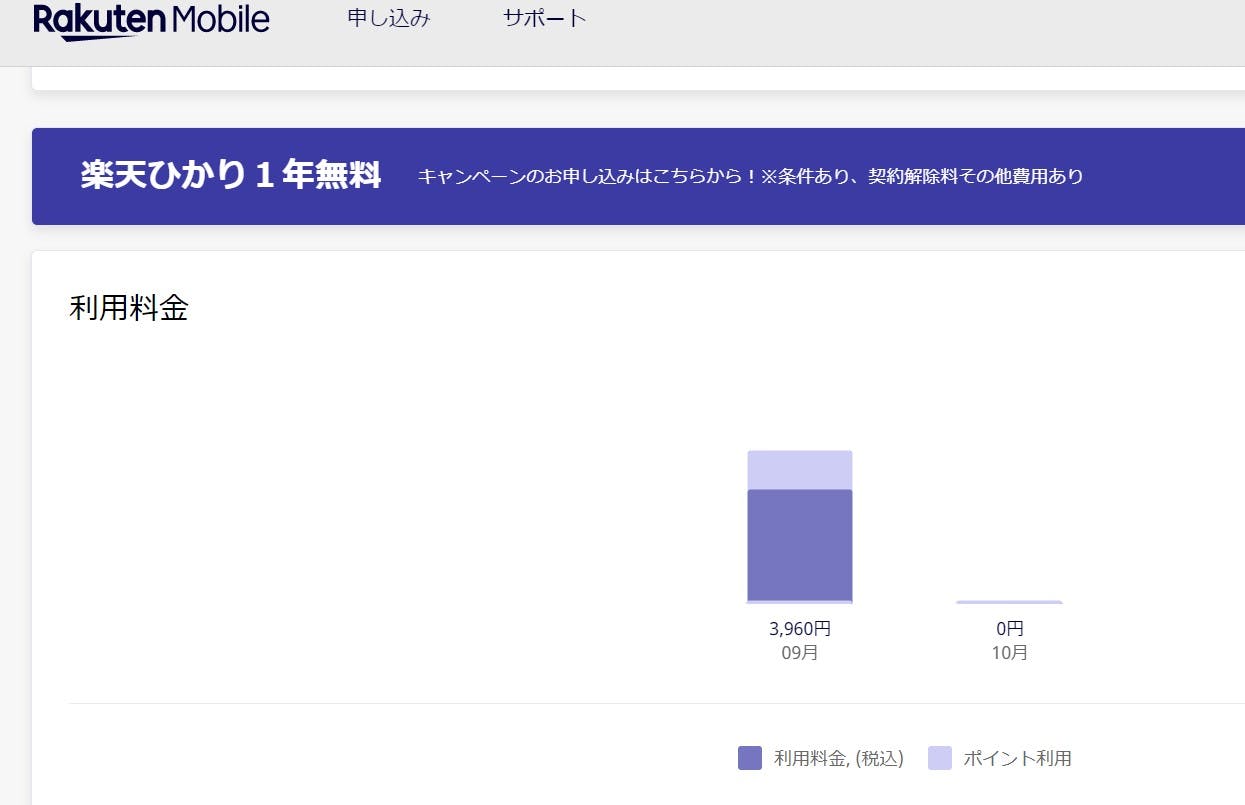Click the flat October bar in chart
This screenshot has width=1245, height=805.
pos(1009,602)
